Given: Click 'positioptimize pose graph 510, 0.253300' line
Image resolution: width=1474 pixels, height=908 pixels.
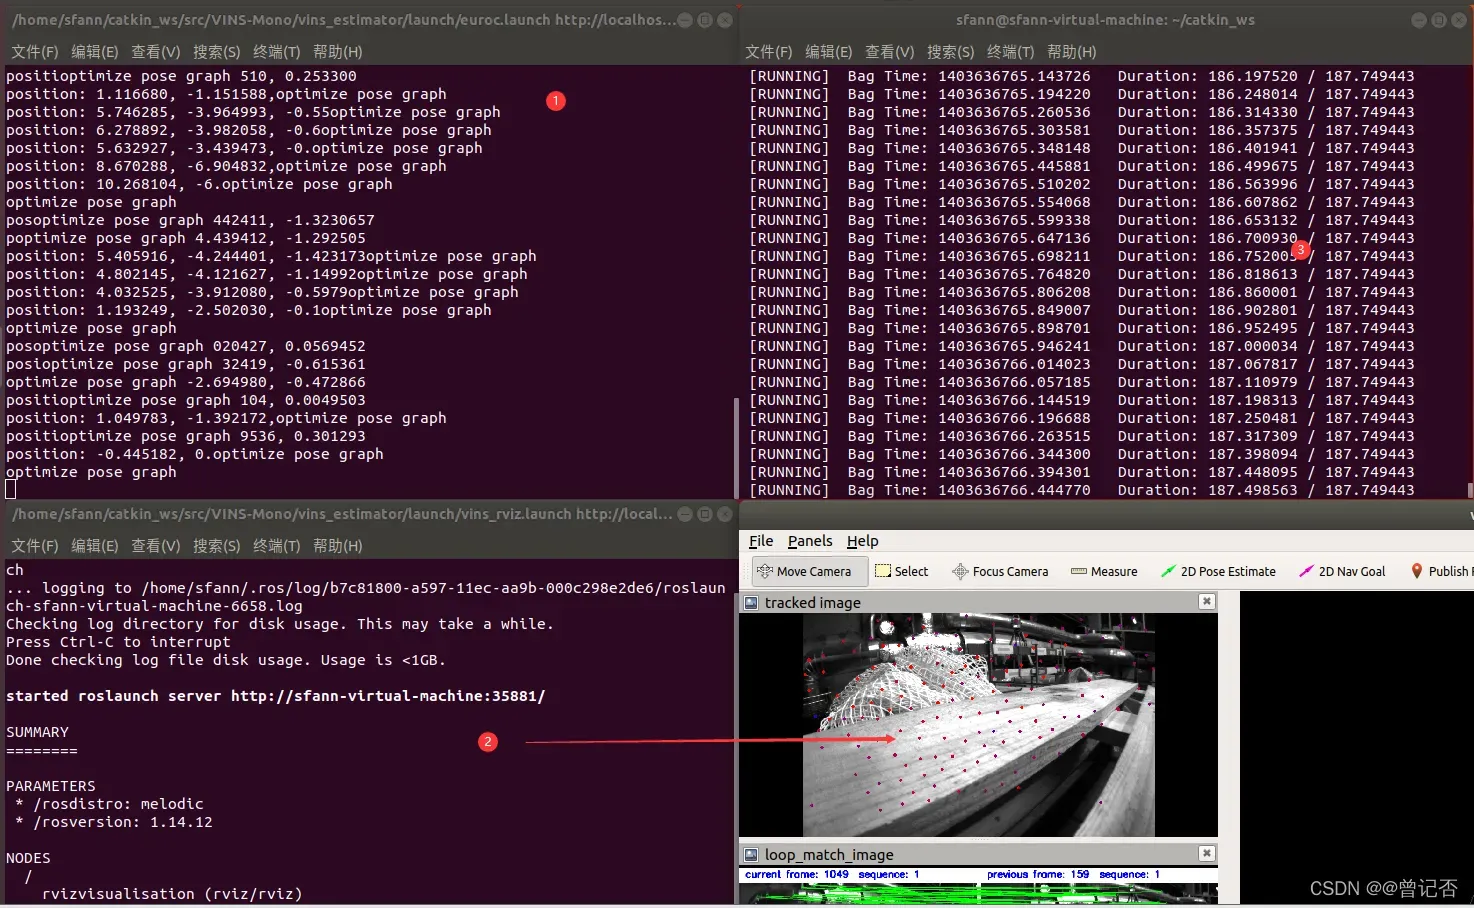Looking at the screenshot, I should click(181, 76).
